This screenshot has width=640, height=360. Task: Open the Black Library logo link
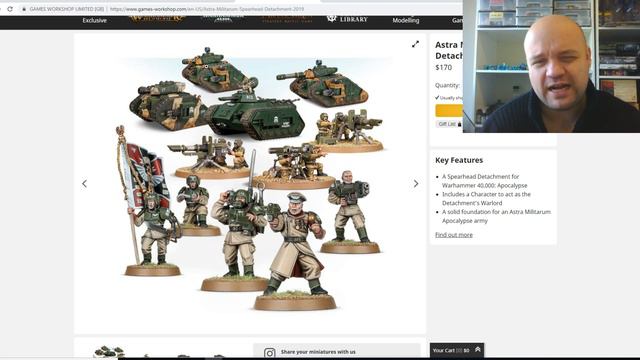[x=347, y=19]
